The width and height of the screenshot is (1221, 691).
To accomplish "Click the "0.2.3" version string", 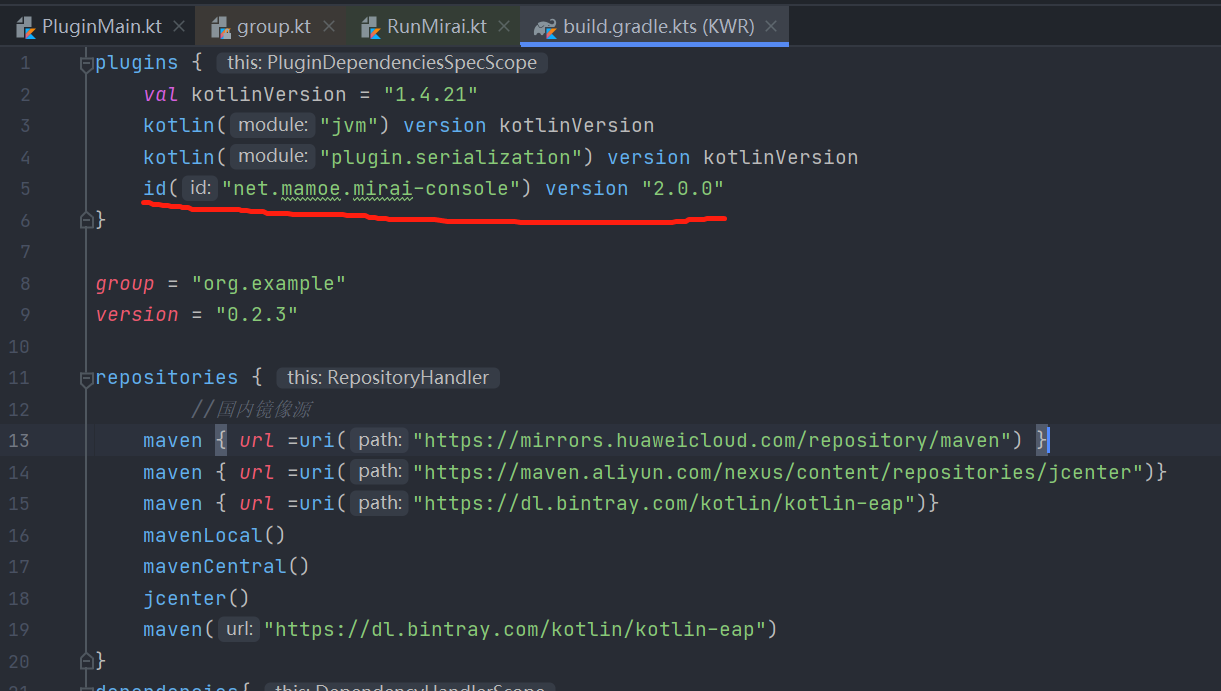I will (x=257, y=314).
